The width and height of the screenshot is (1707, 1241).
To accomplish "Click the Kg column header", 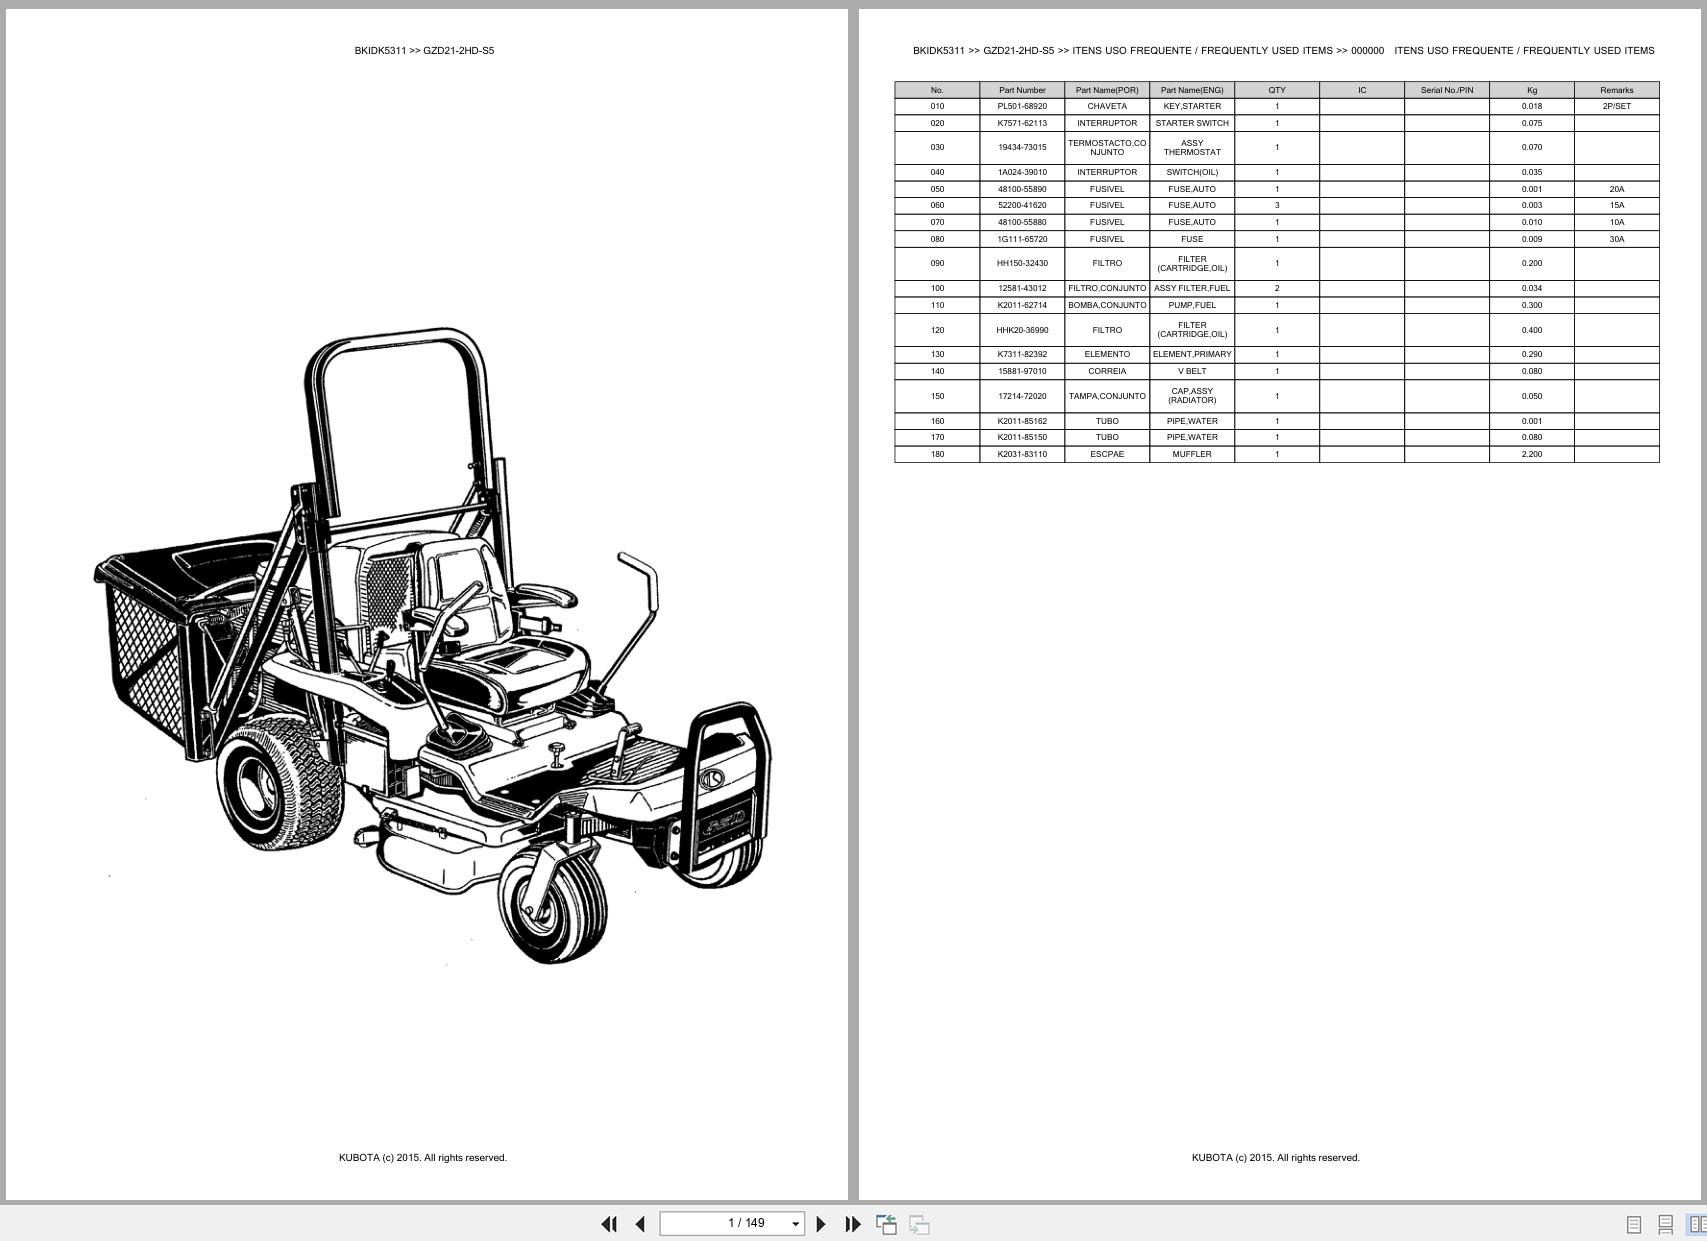I will [1532, 90].
